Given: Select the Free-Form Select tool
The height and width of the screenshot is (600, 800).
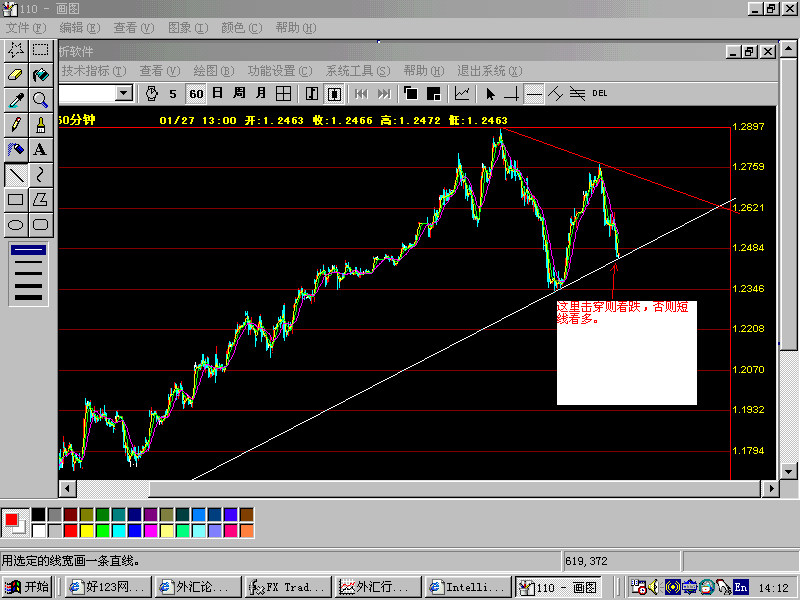Looking at the screenshot, I should coord(16,49).
